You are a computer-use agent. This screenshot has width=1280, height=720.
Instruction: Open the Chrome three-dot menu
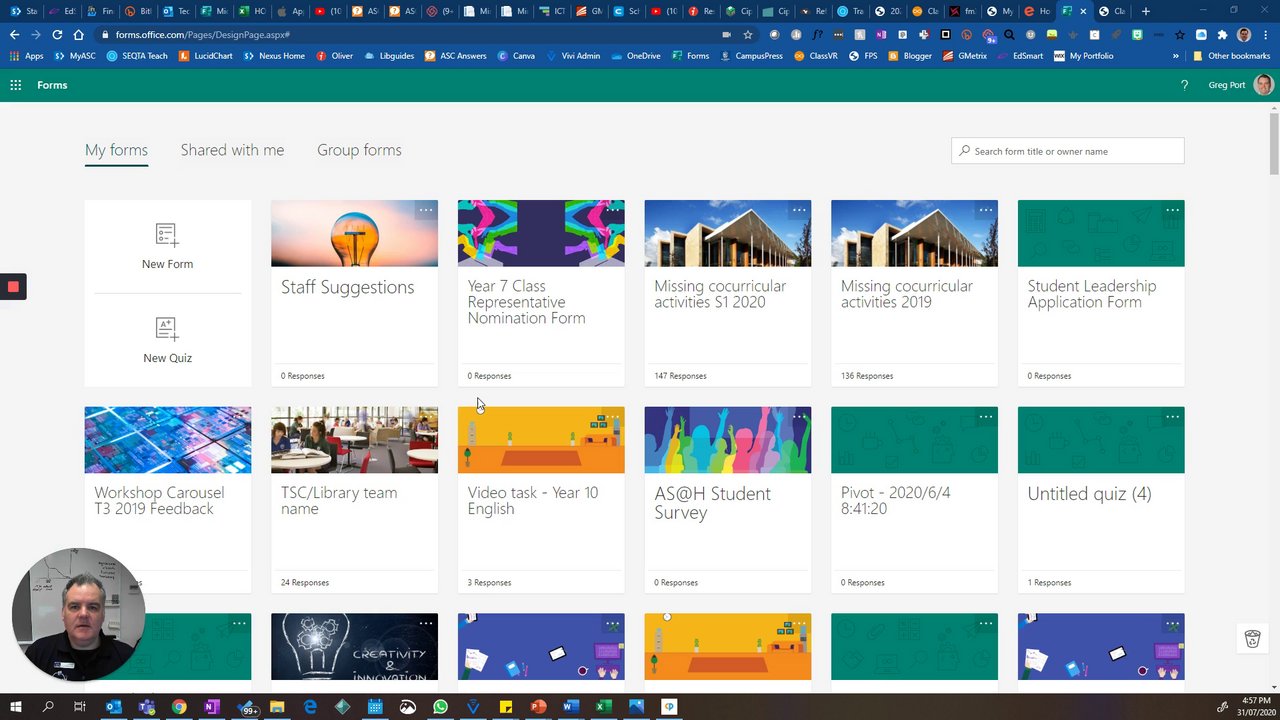coord(1266,35)
